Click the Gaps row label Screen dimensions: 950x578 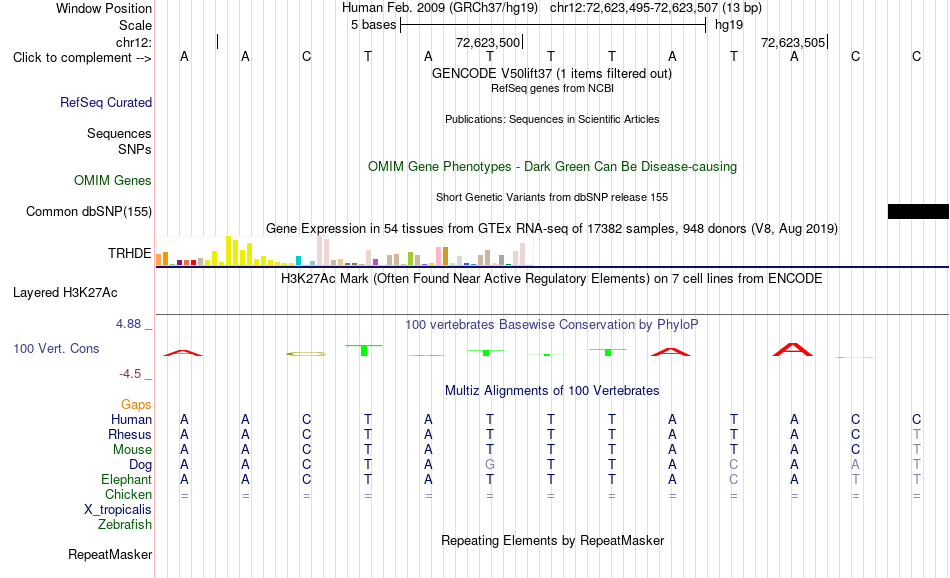pos(136,404)
